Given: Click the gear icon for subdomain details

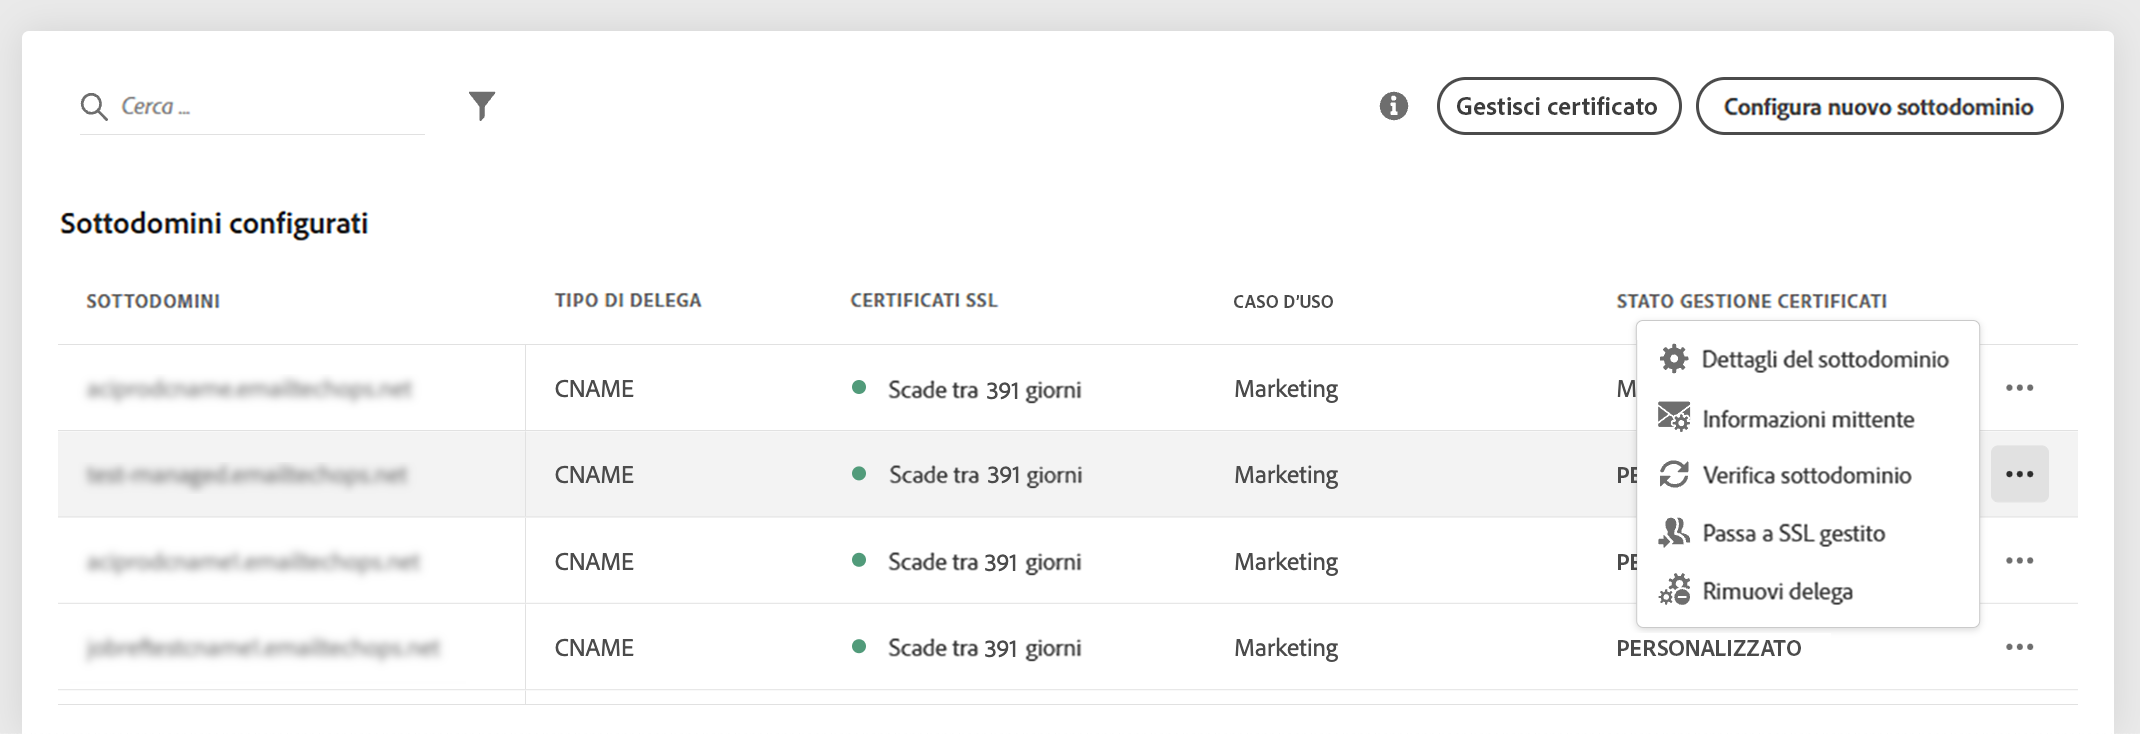Looking at the screenshot, I should [1673, 359].
